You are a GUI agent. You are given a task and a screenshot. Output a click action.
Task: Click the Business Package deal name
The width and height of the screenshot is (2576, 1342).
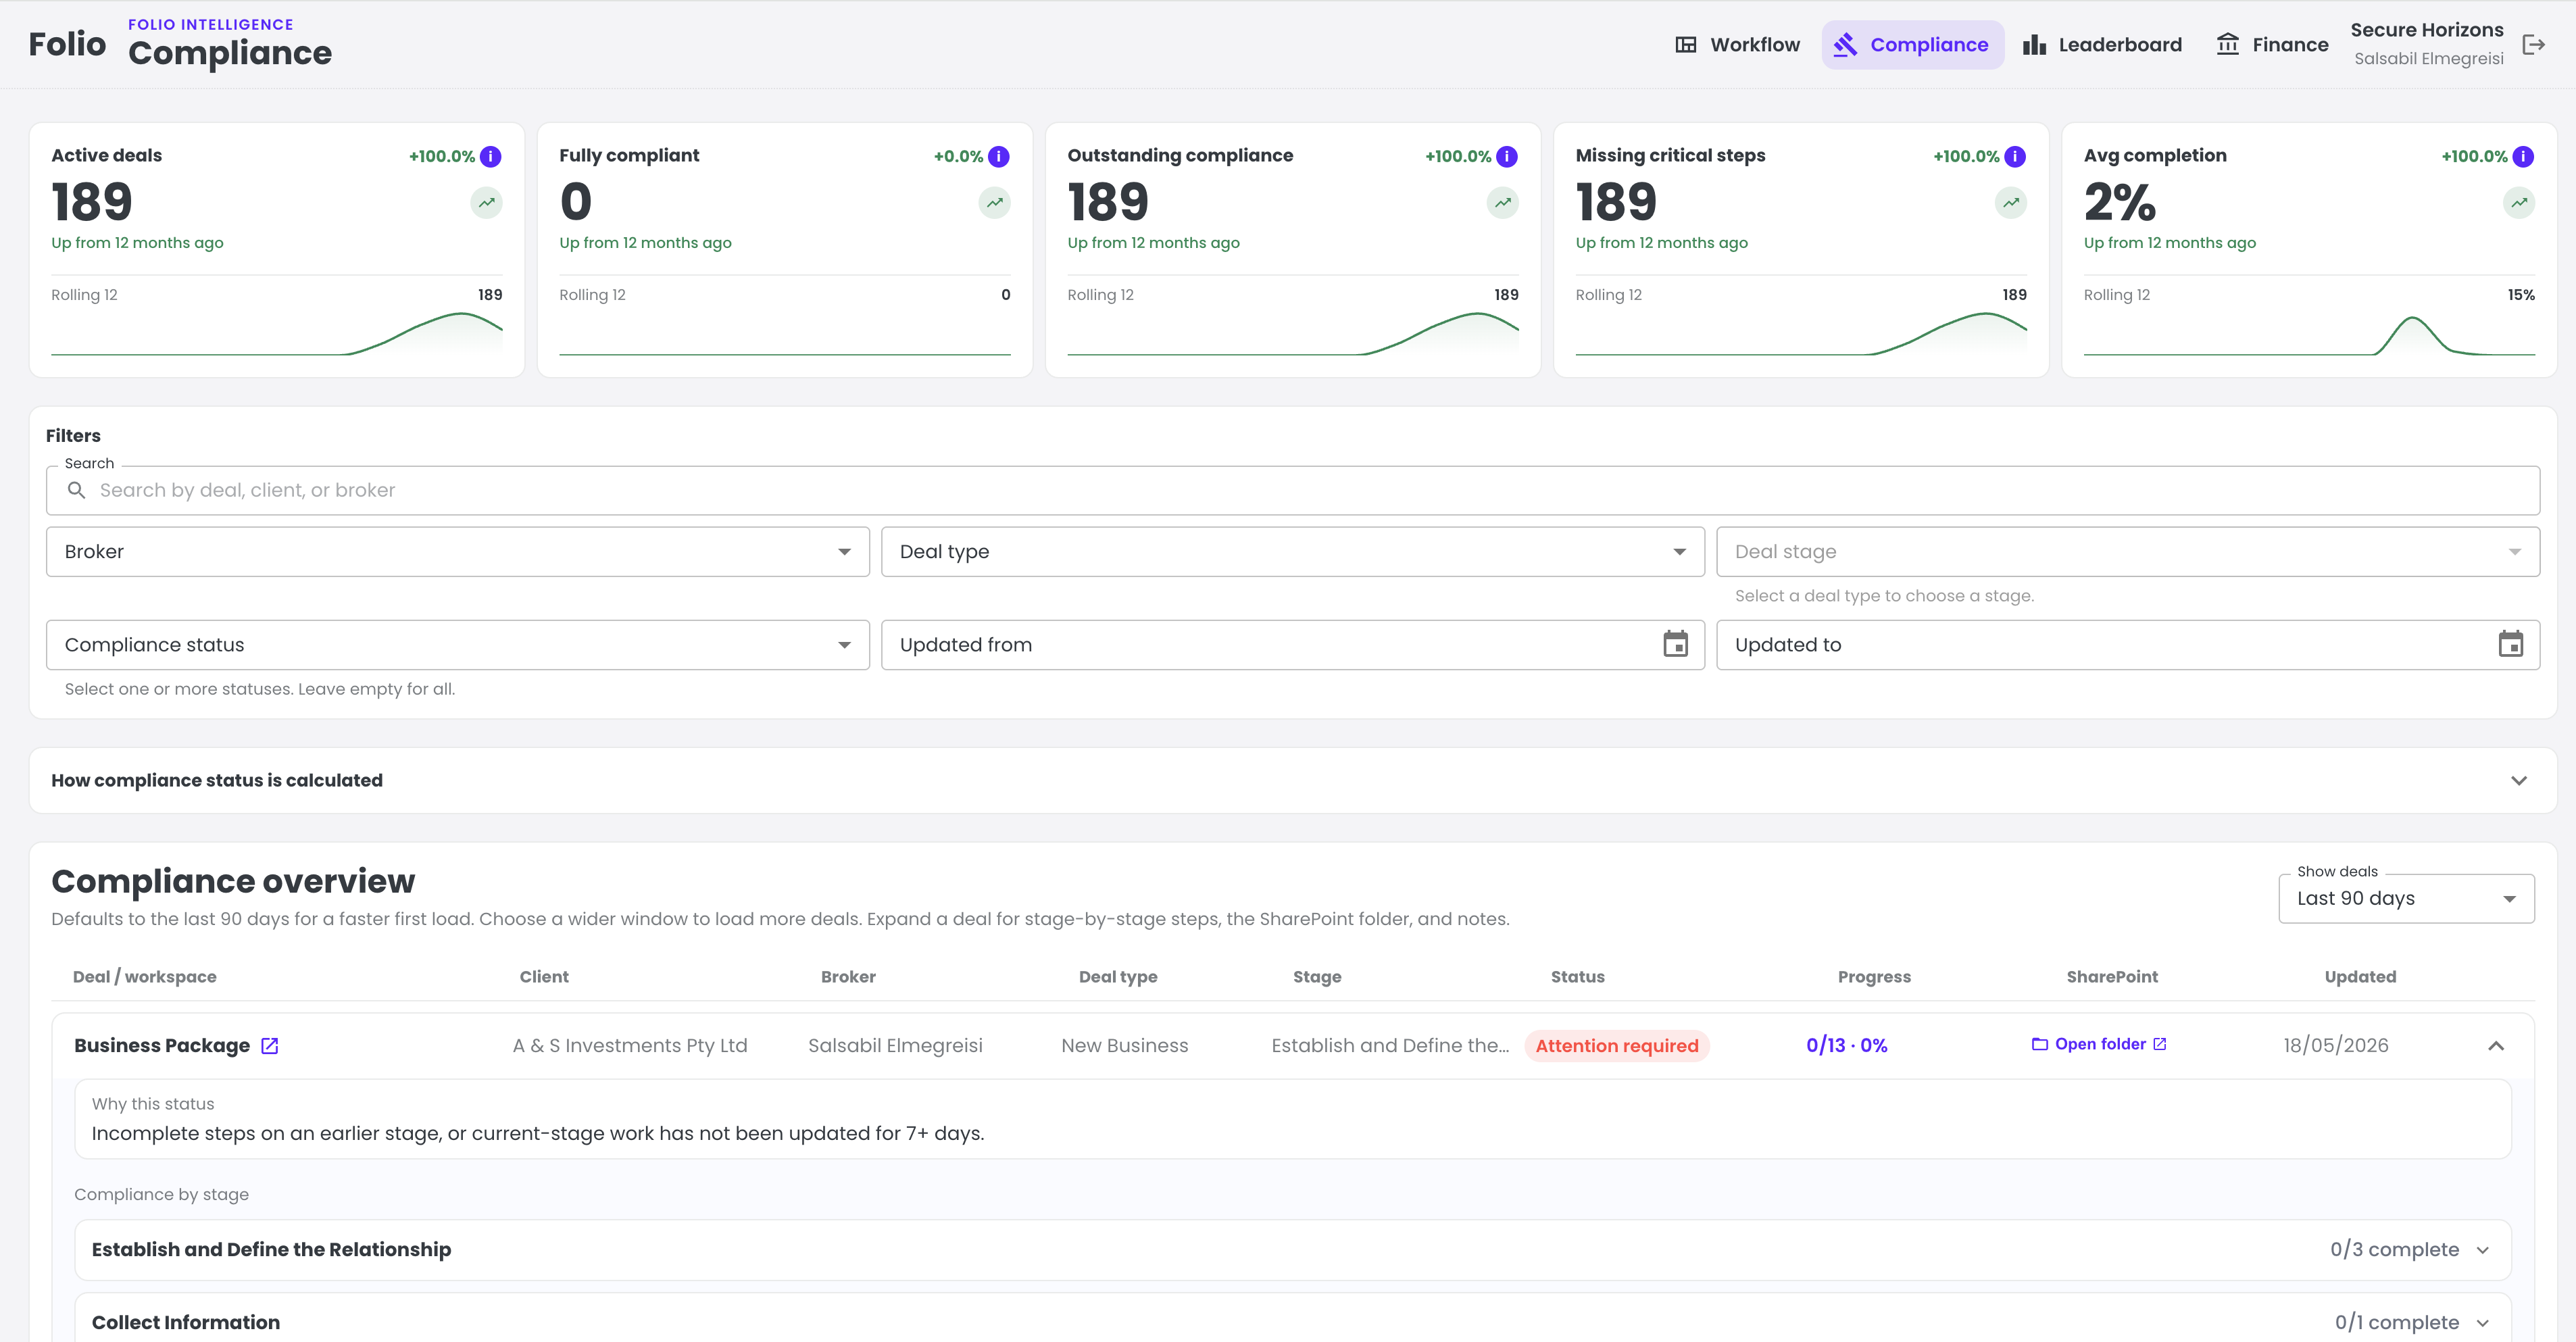162,1045
